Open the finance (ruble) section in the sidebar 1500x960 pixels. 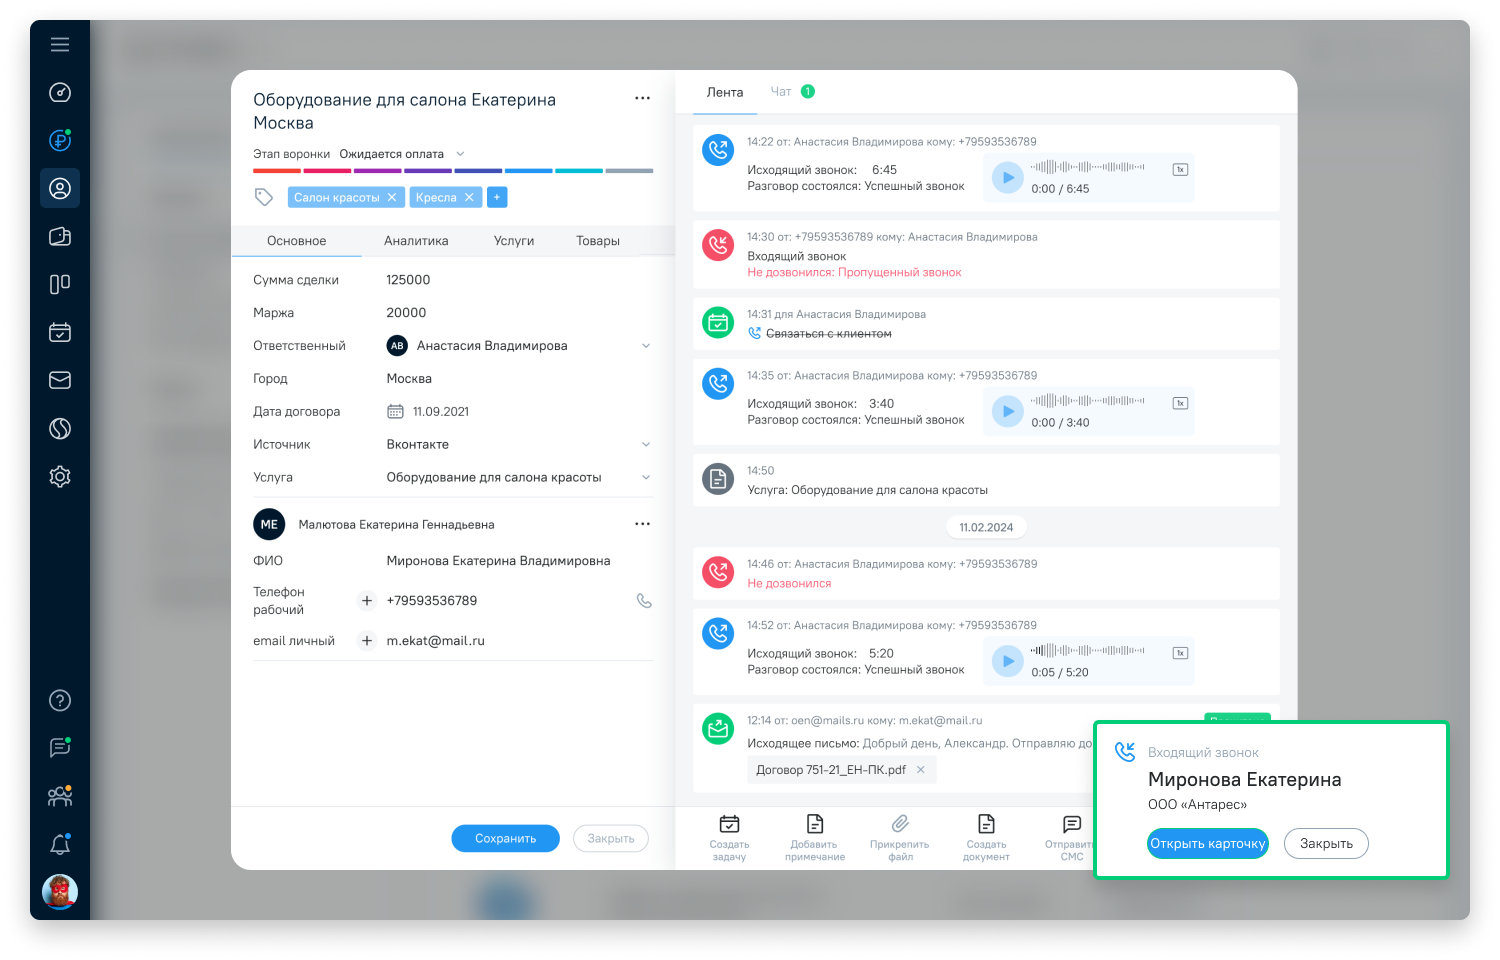point(60,140)
